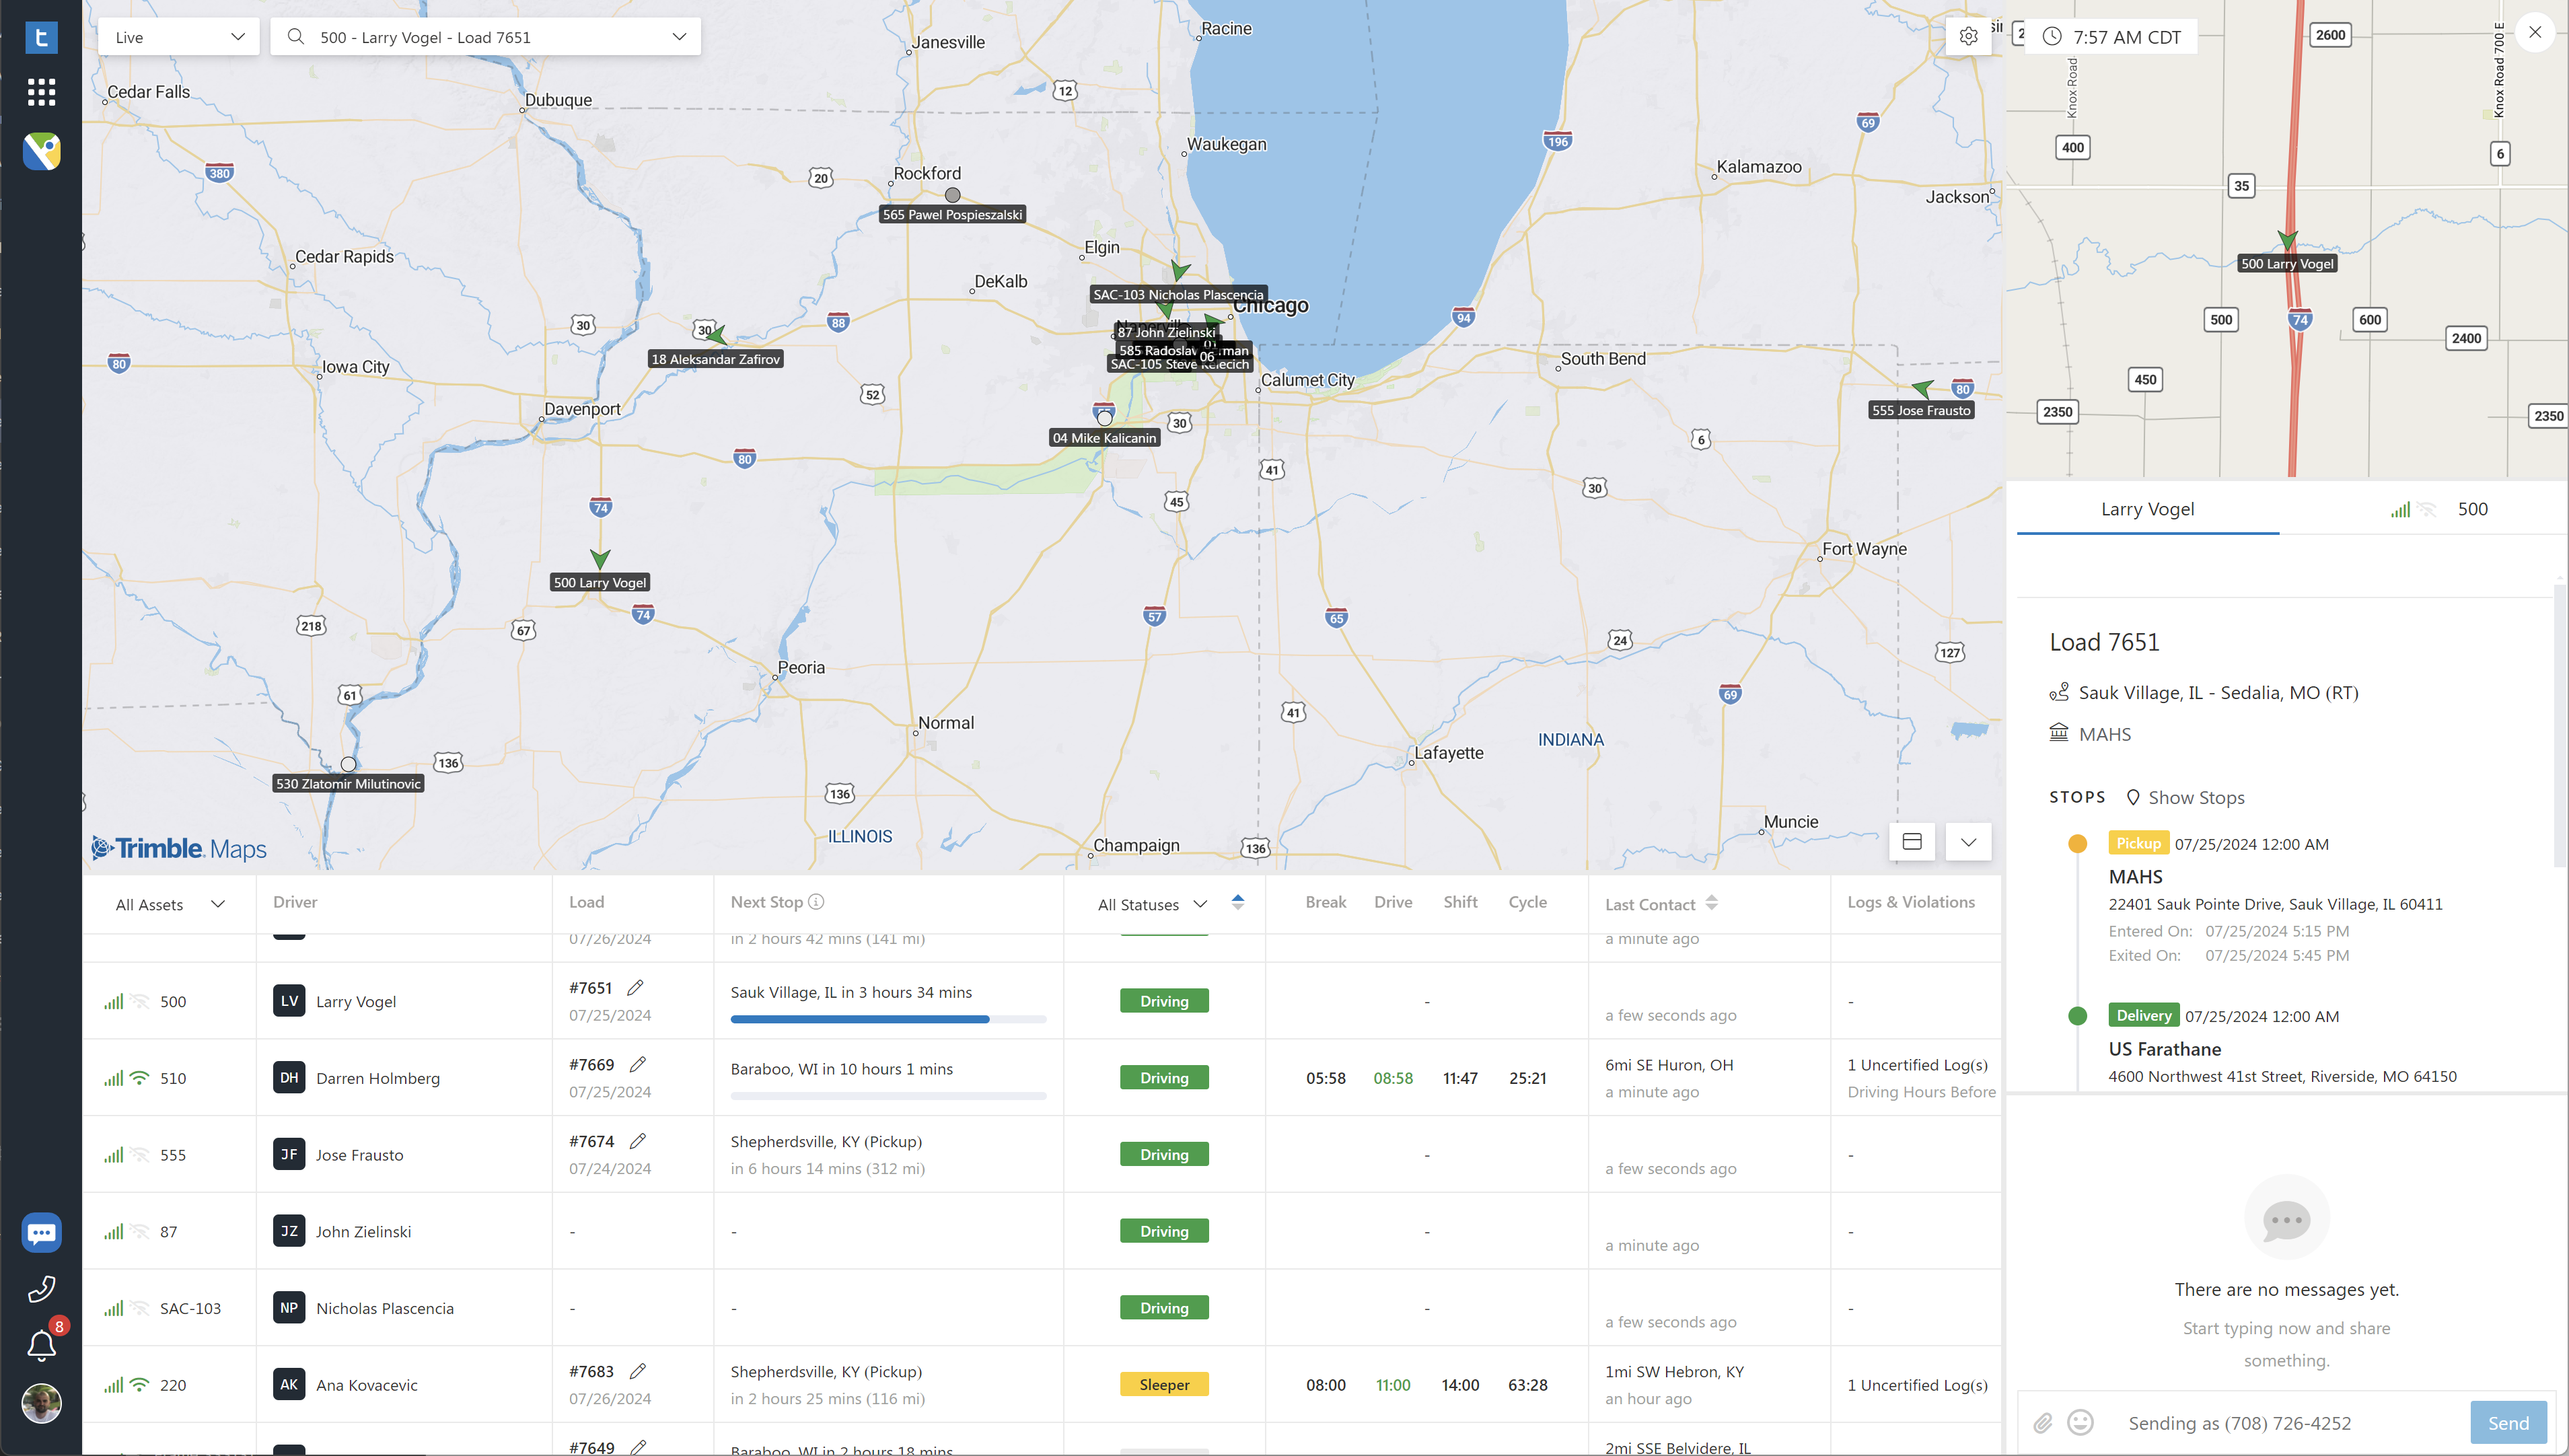Click the Logs & Violations column header

click(x=1911, y=902)
